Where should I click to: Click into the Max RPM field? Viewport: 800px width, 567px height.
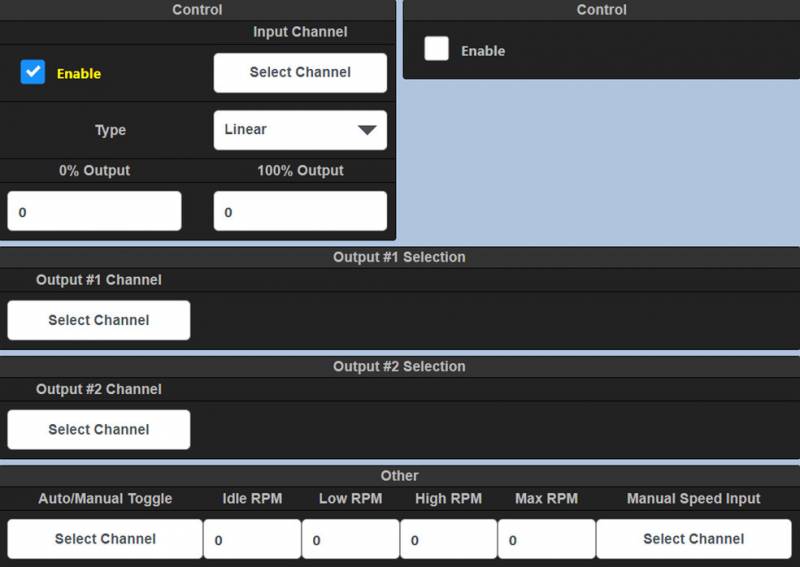546,540
